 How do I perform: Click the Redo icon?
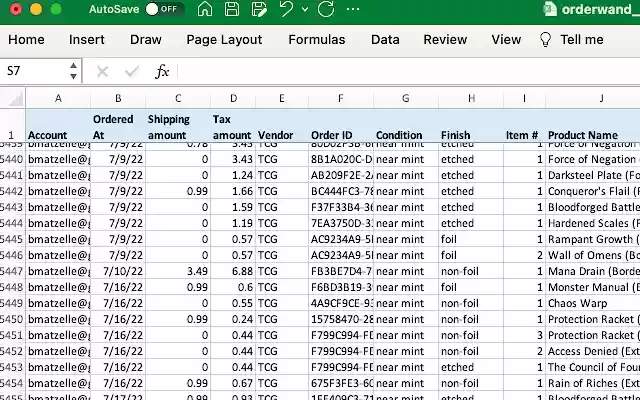tap(326, 9)
